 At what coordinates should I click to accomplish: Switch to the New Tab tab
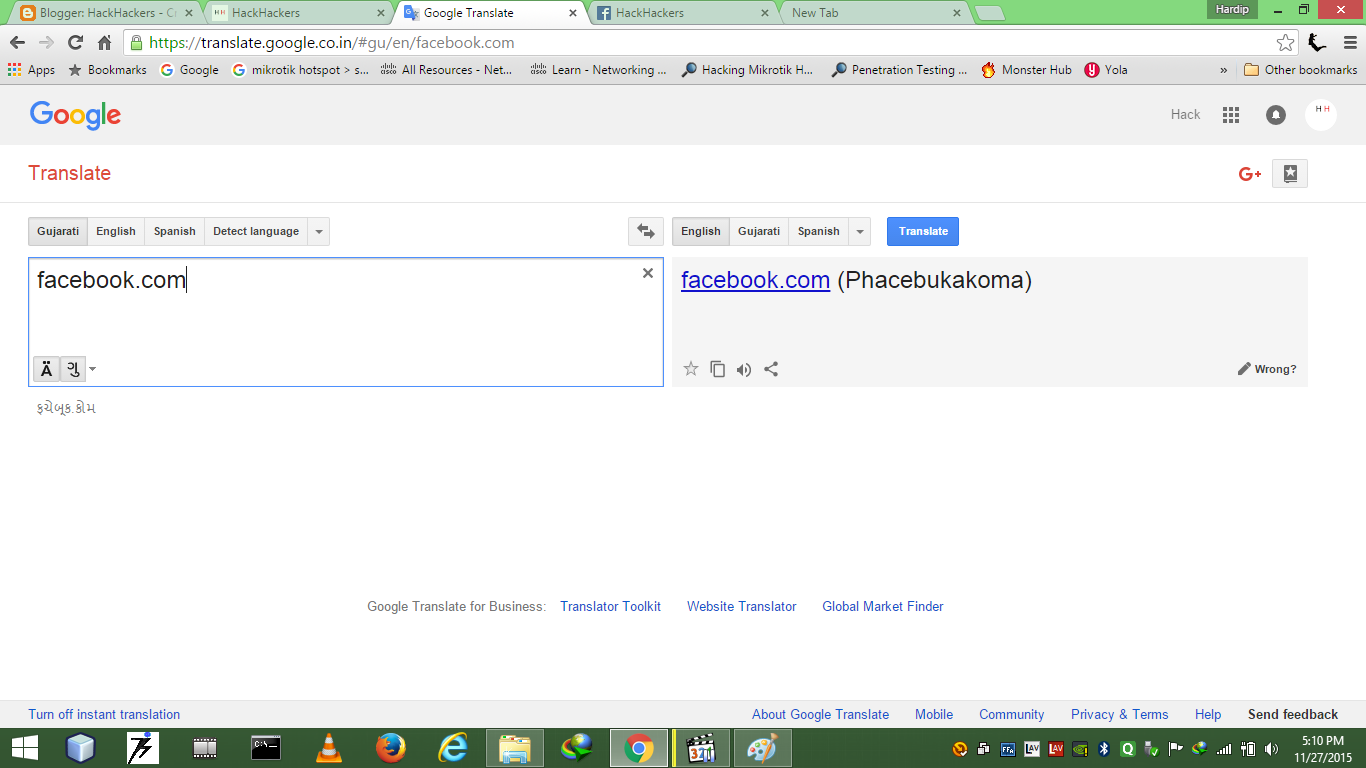[875, 13]
